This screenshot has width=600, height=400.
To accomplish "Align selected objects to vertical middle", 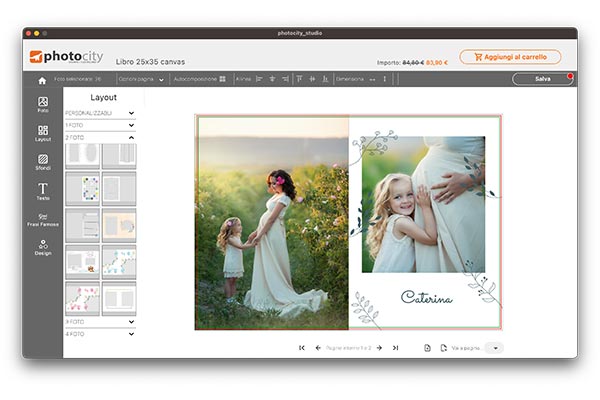I will pyautogui.click(x=312, y=79).
